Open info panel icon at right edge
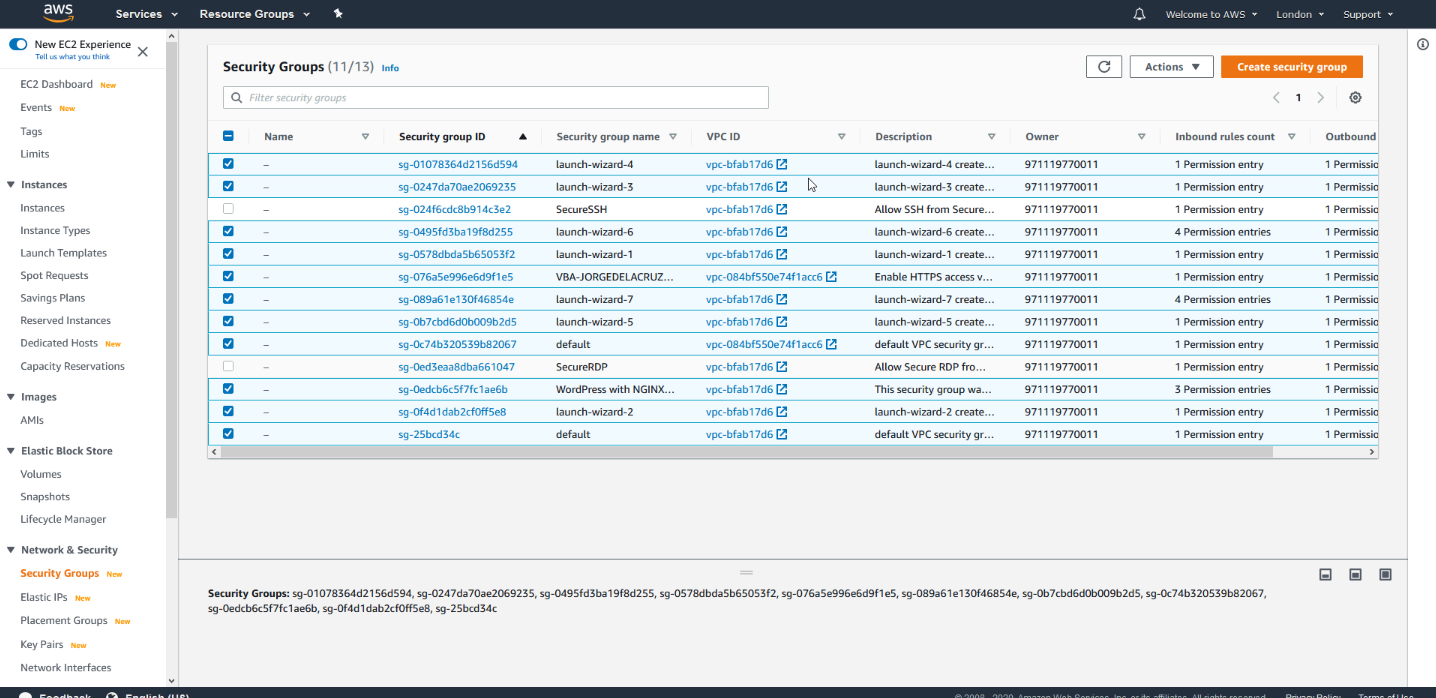Screen dimensions: 1436x698 coord(1423,45)
